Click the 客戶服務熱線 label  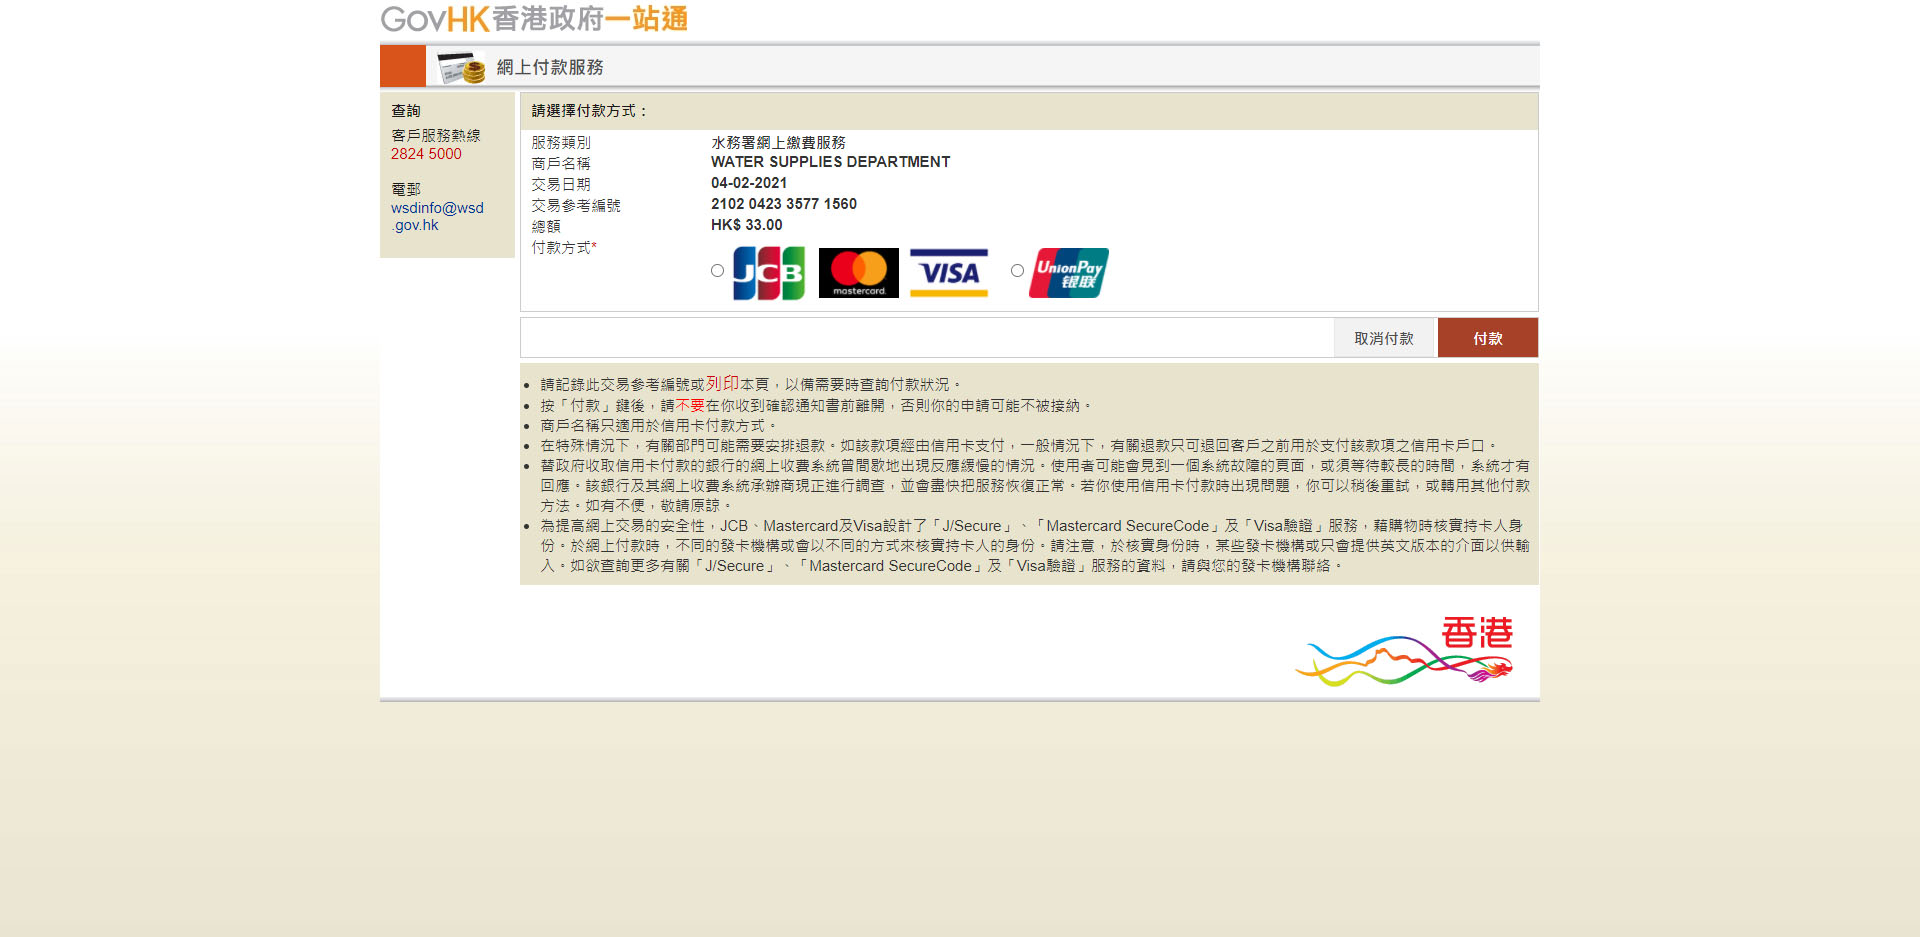(436, 135)
